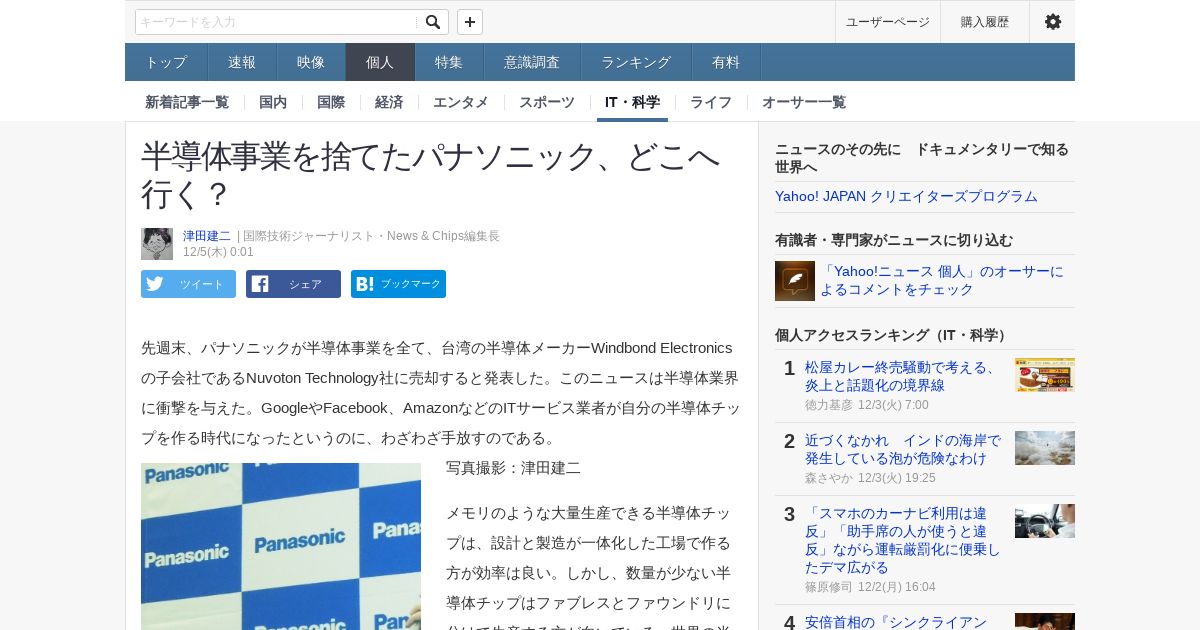
Task: Go to the 映像 tab
Action: [311, 62]
